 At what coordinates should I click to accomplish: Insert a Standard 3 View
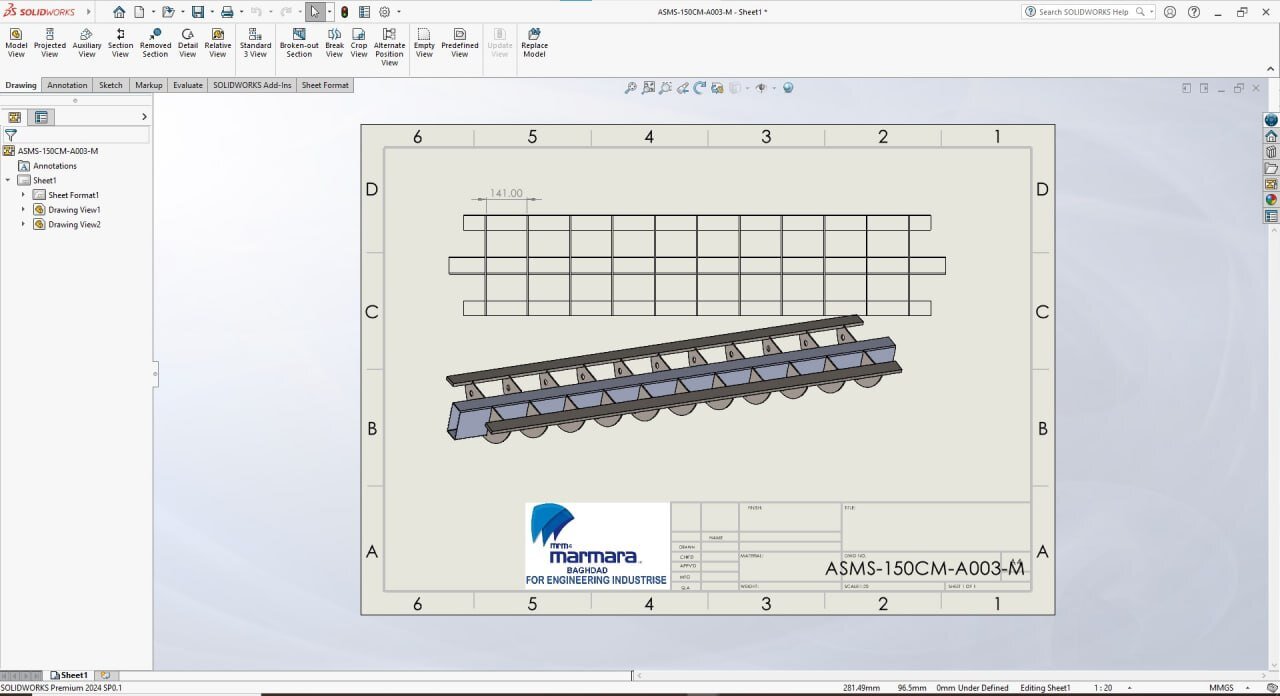[255, 43]
